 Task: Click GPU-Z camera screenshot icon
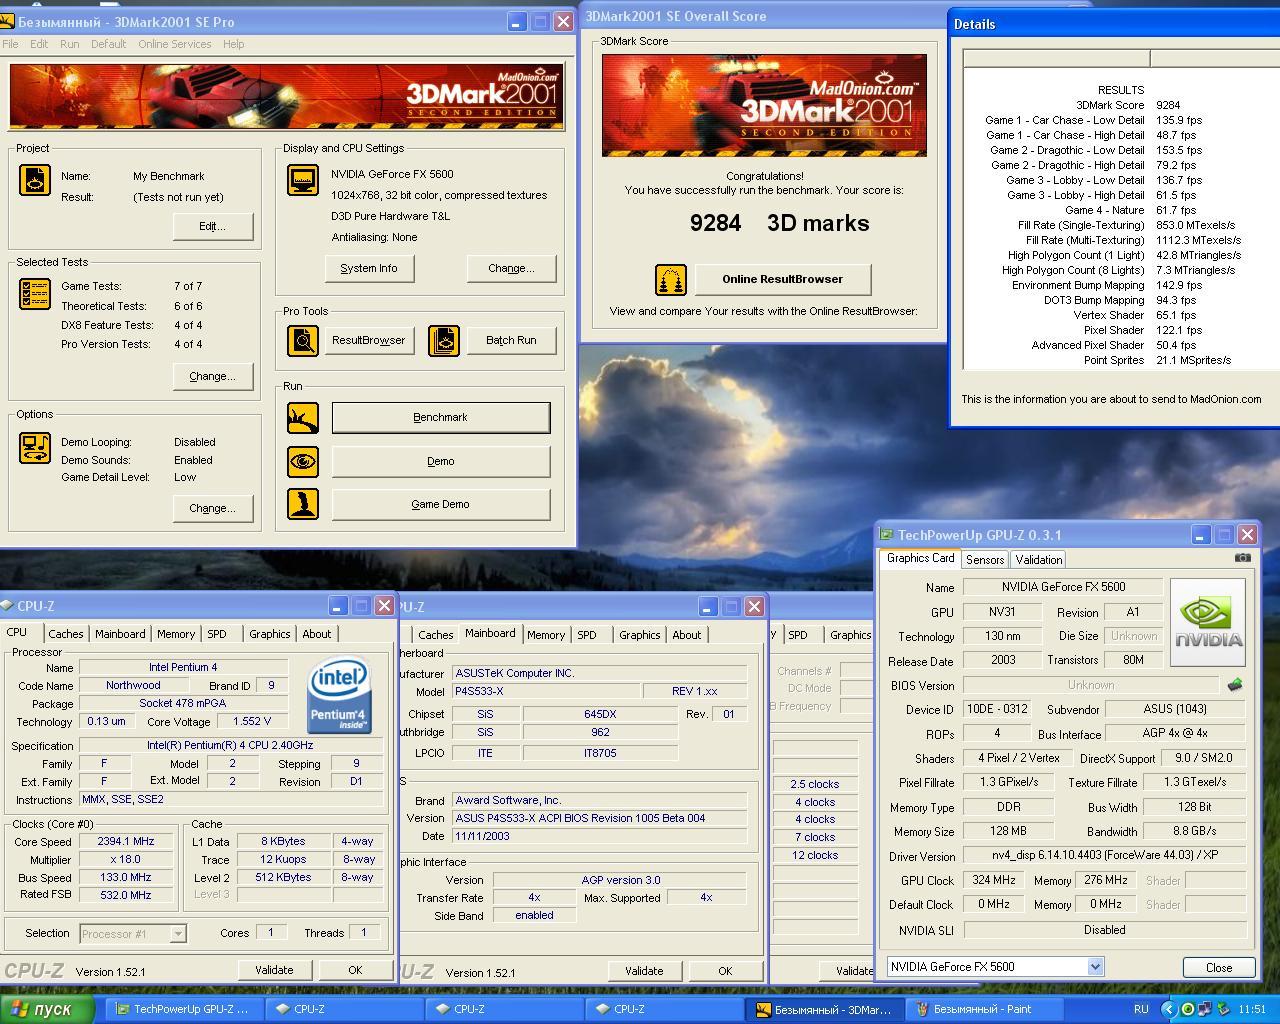click(x=1242, y=558)
